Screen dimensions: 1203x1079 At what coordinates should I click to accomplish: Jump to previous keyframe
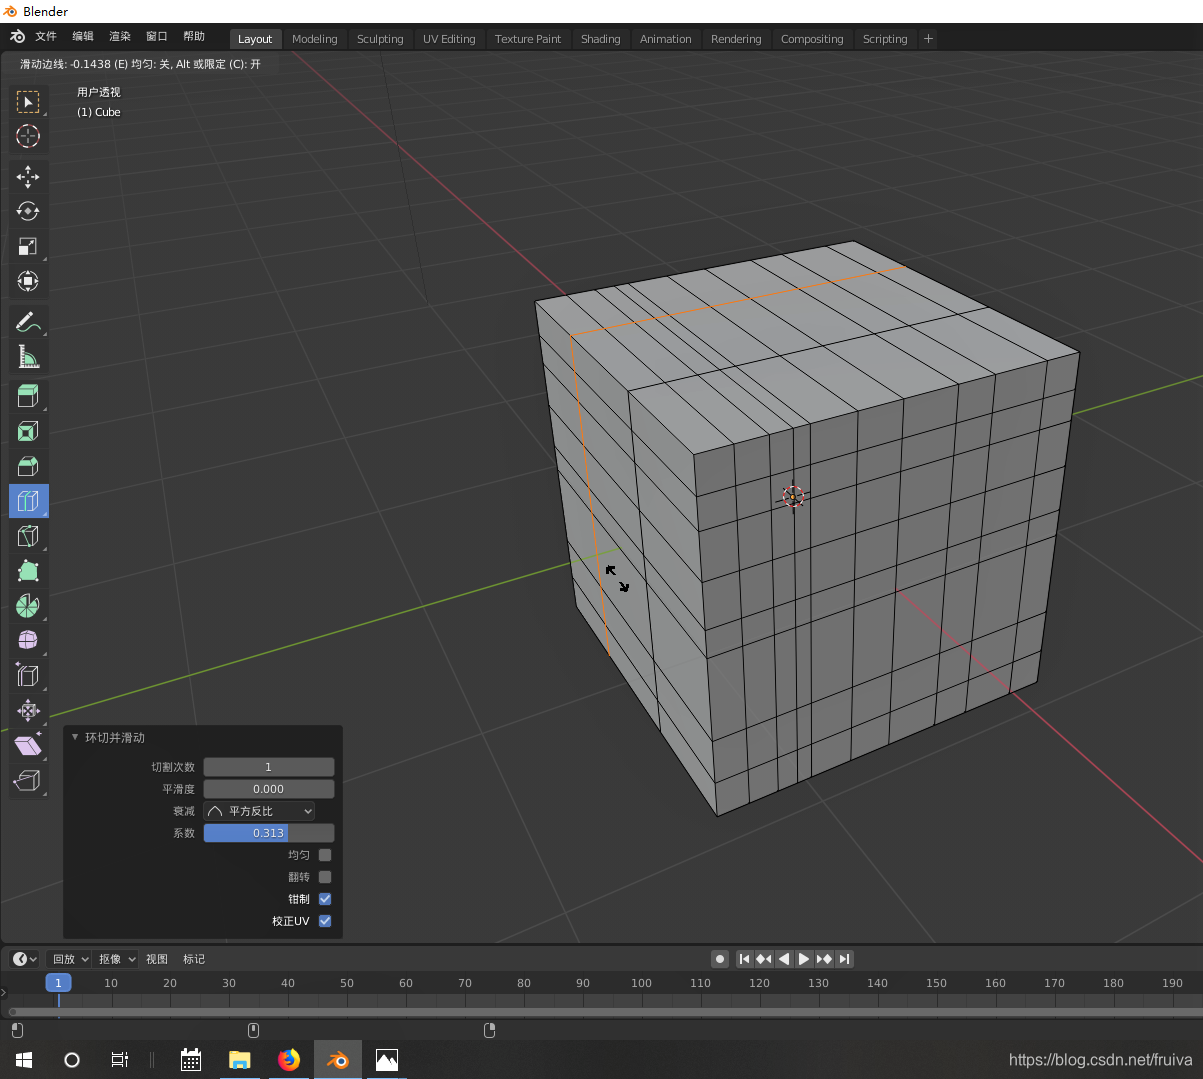coord(764,959)
